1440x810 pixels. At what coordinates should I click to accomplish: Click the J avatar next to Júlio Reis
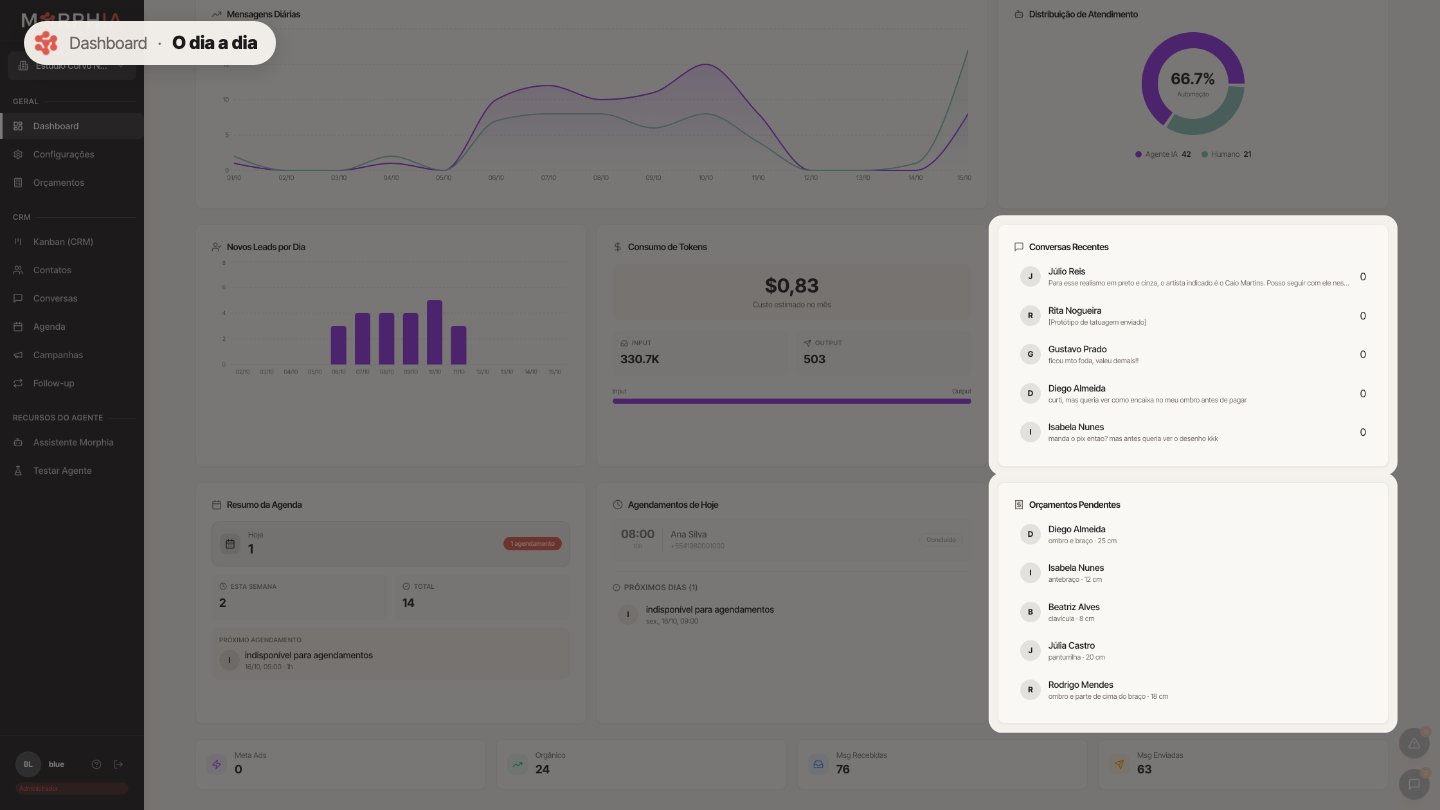tap(1030, 277)
